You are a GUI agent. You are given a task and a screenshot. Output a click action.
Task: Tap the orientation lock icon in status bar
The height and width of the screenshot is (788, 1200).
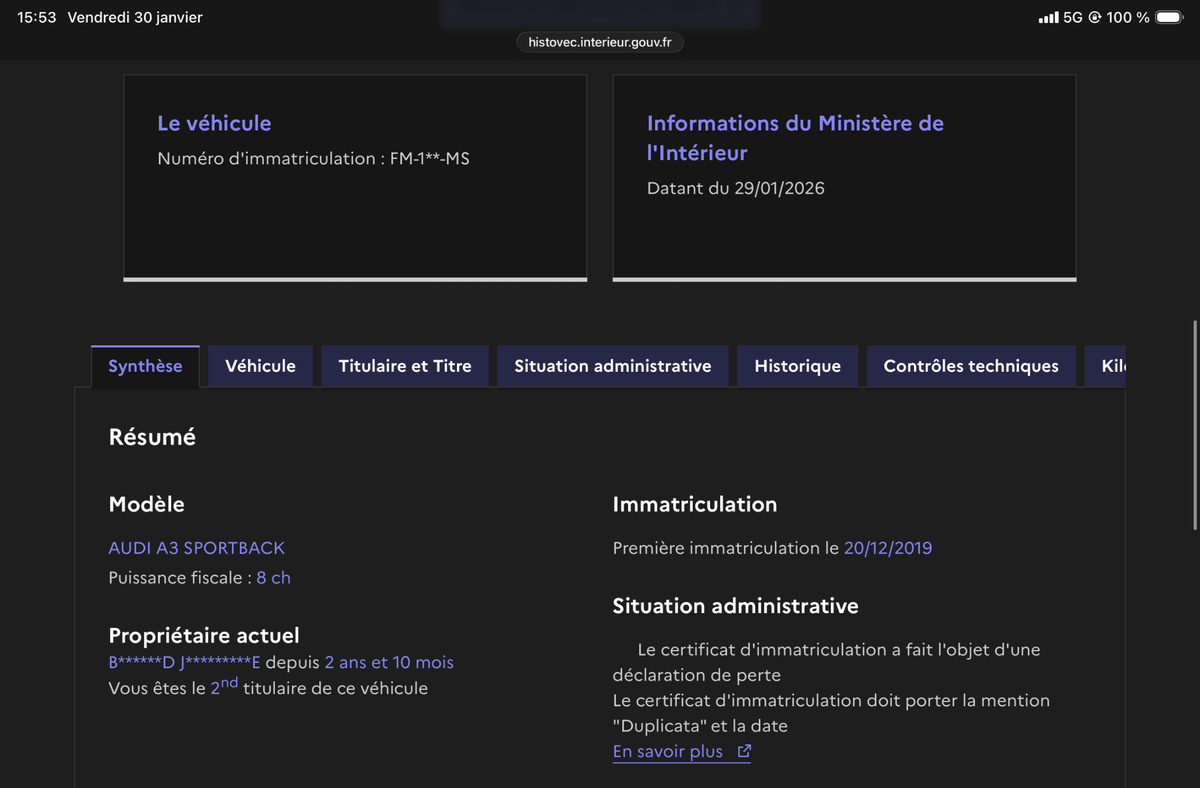1094,18
